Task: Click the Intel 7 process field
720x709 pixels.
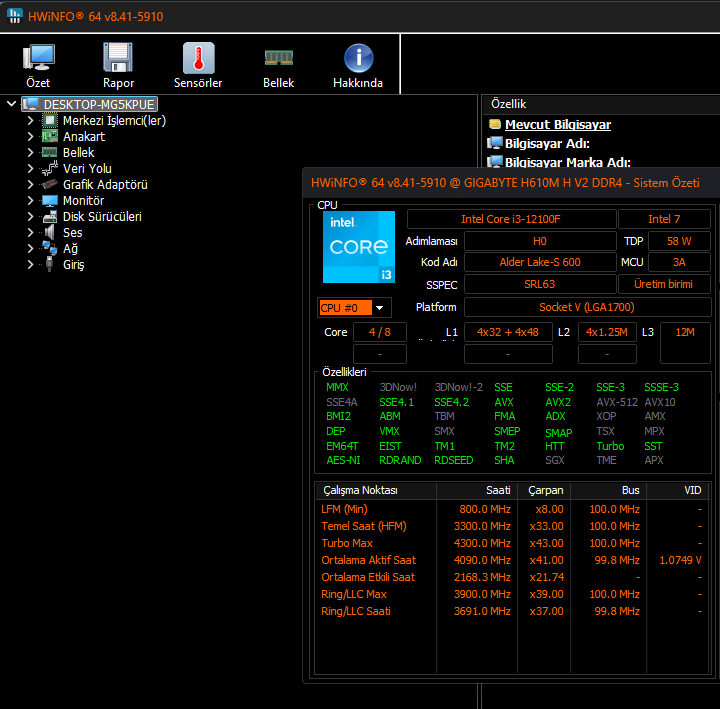Action: (x=664, y=219)
